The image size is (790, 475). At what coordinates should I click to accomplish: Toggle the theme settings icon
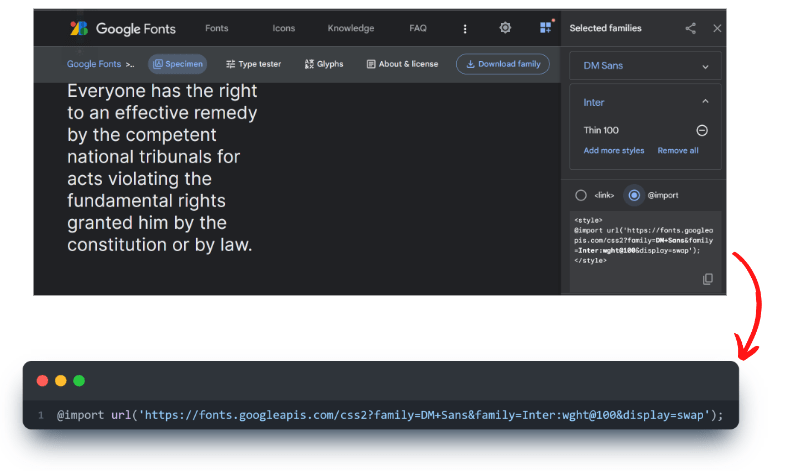coord(505,28)
